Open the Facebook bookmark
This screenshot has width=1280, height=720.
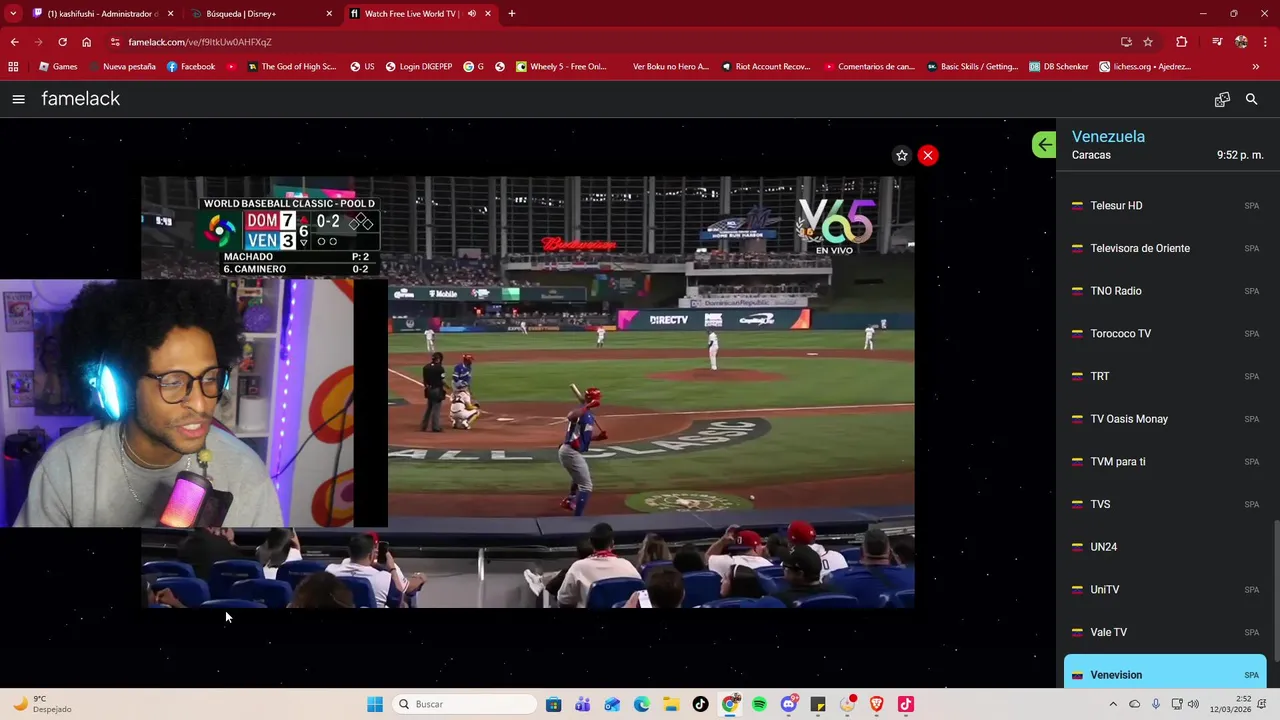[x=191, y=67]
